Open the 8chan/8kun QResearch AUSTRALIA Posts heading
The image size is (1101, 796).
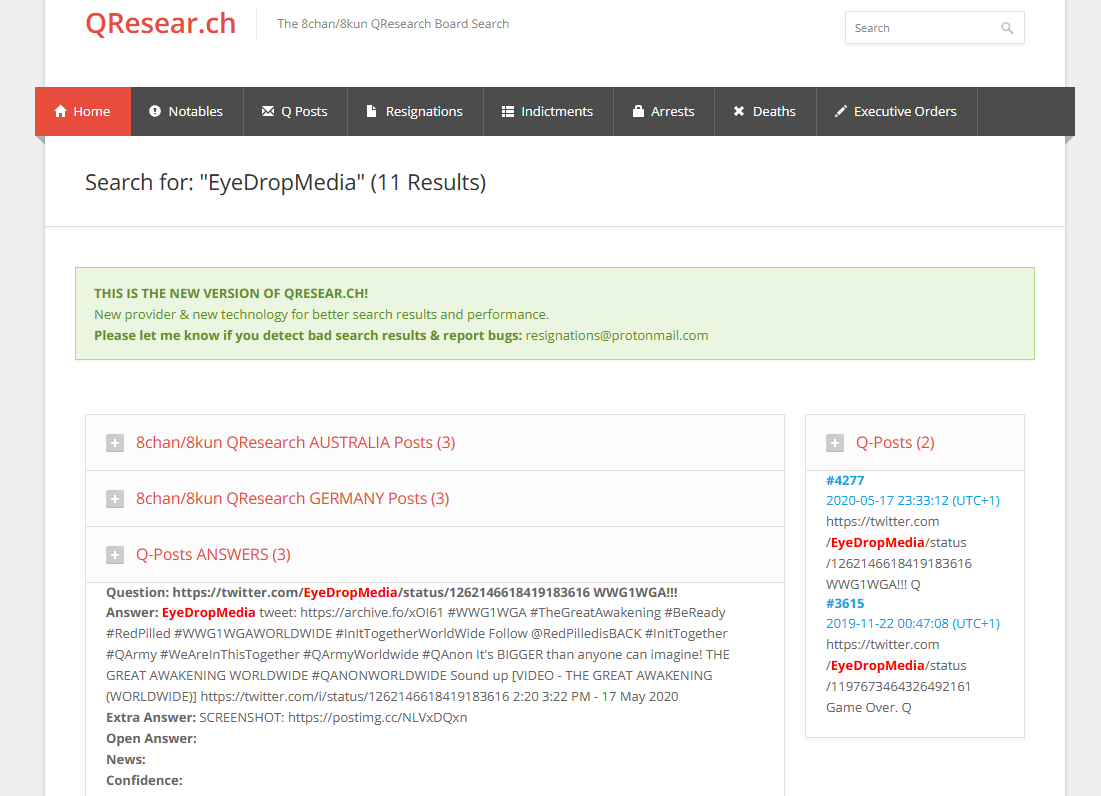296,443
